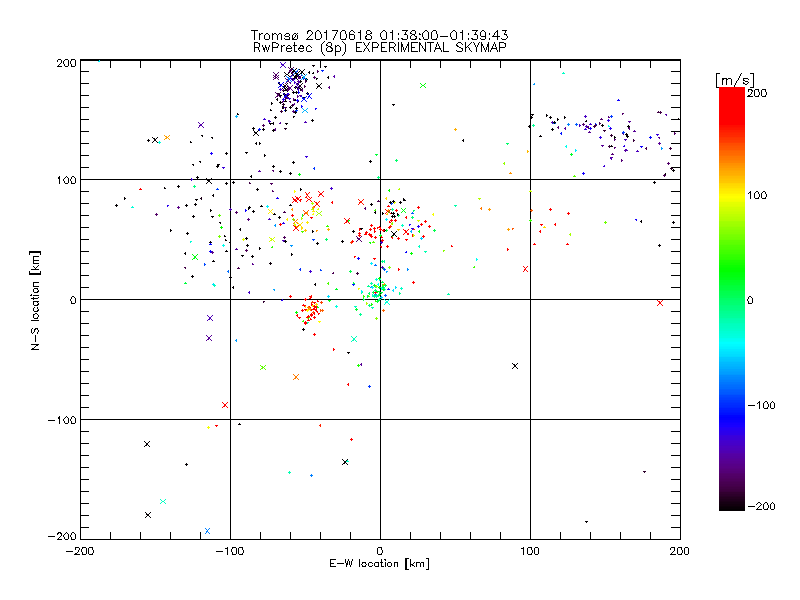Click the colorbar tick label -200
Screen dimensions: 800x600
[x=761, y=506]
